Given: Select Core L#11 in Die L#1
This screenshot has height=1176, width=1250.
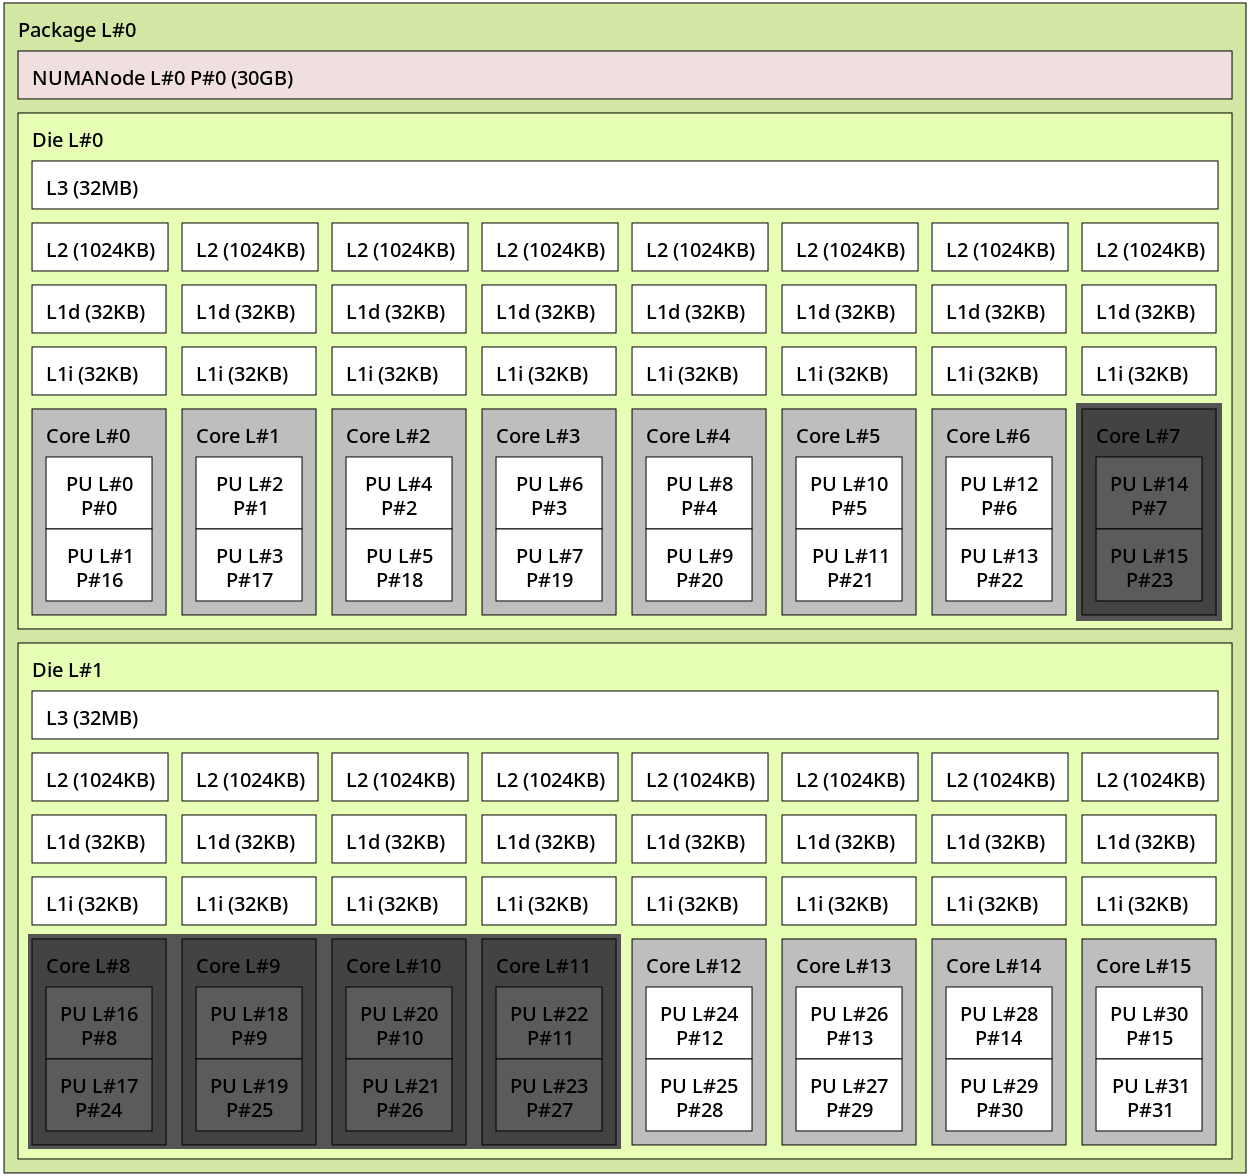Looking at the screenshot, I should click(547, 965).
